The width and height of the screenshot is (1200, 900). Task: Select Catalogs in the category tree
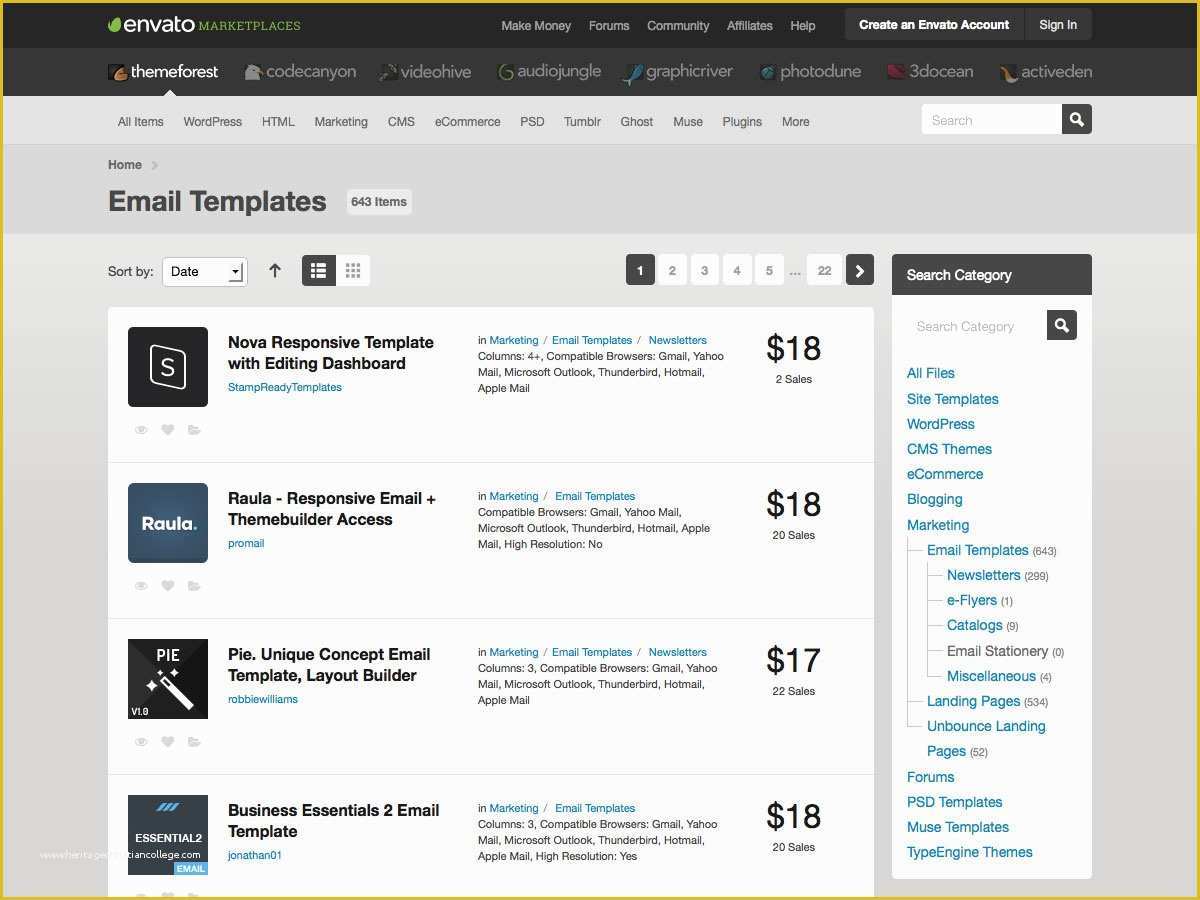975,625
